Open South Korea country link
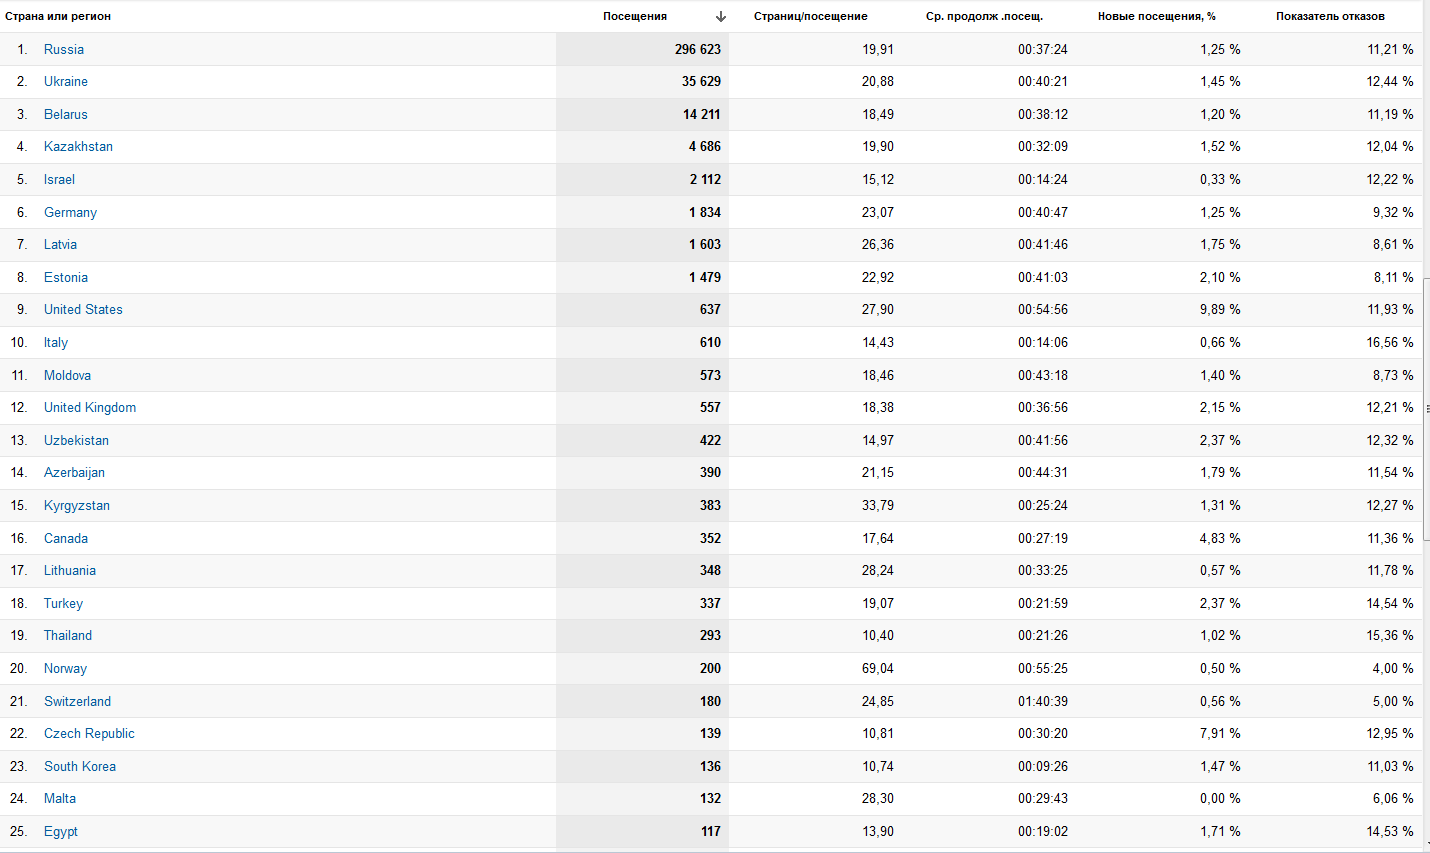The image size is (1430, 853). [80, 766]
